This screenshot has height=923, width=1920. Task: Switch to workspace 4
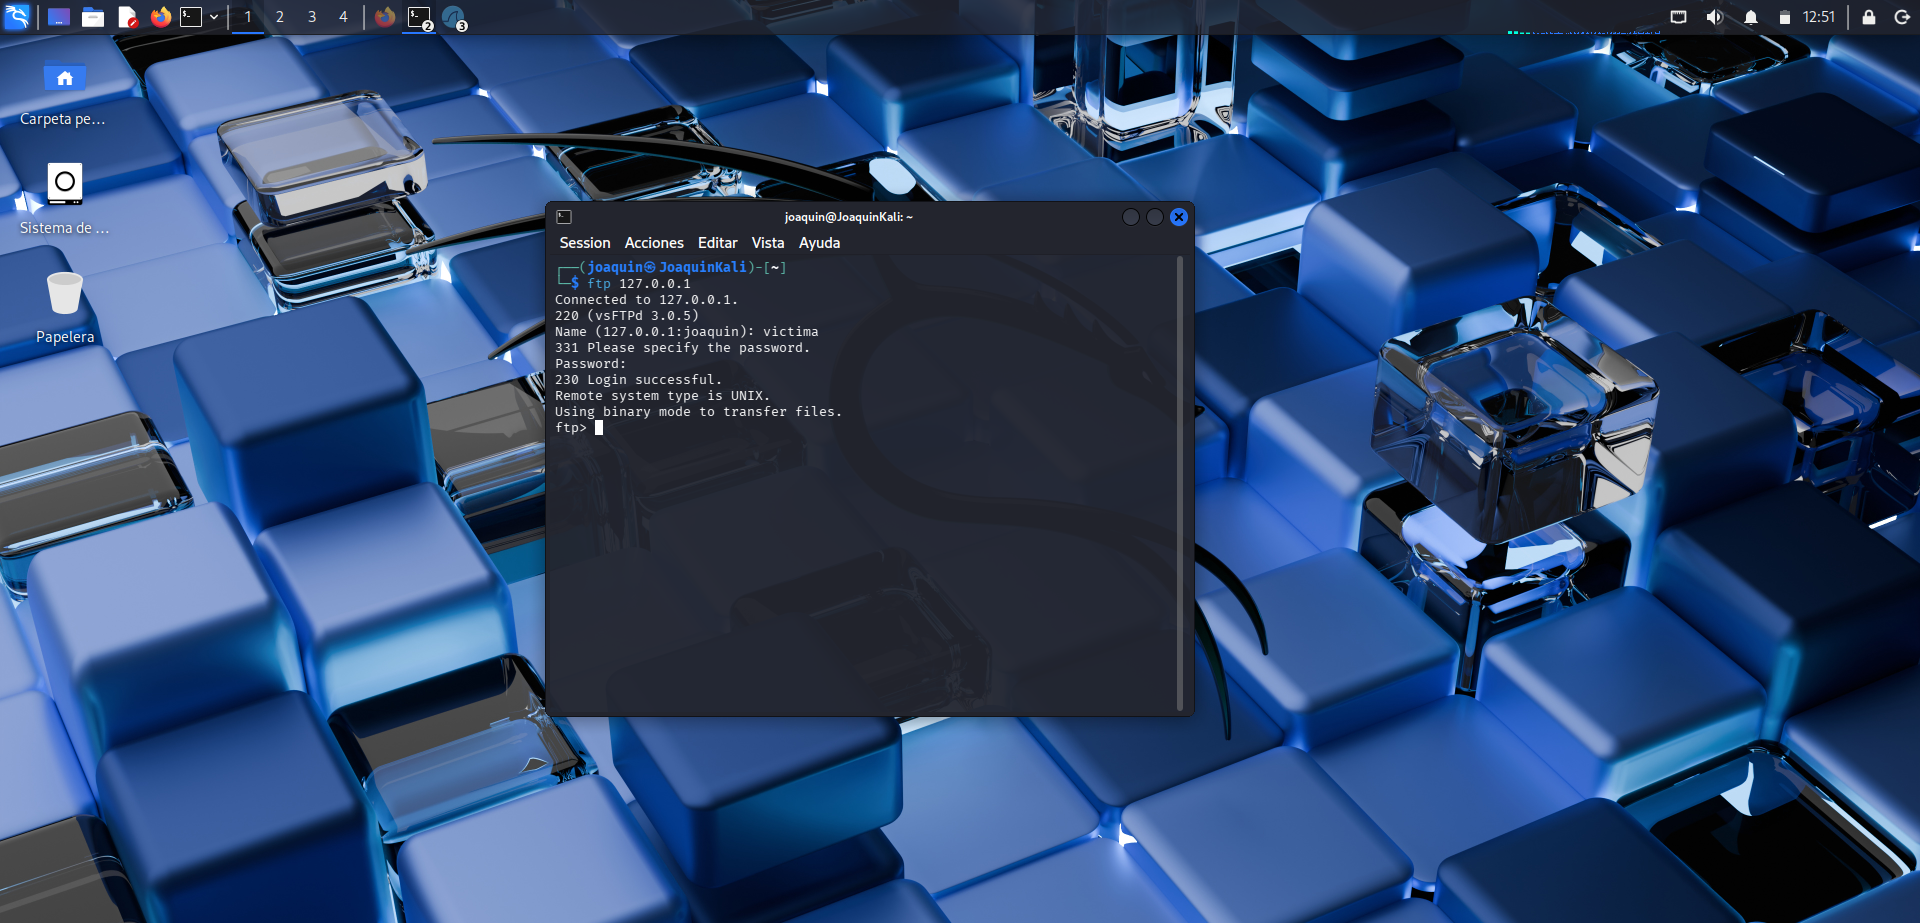pos(343,17)
